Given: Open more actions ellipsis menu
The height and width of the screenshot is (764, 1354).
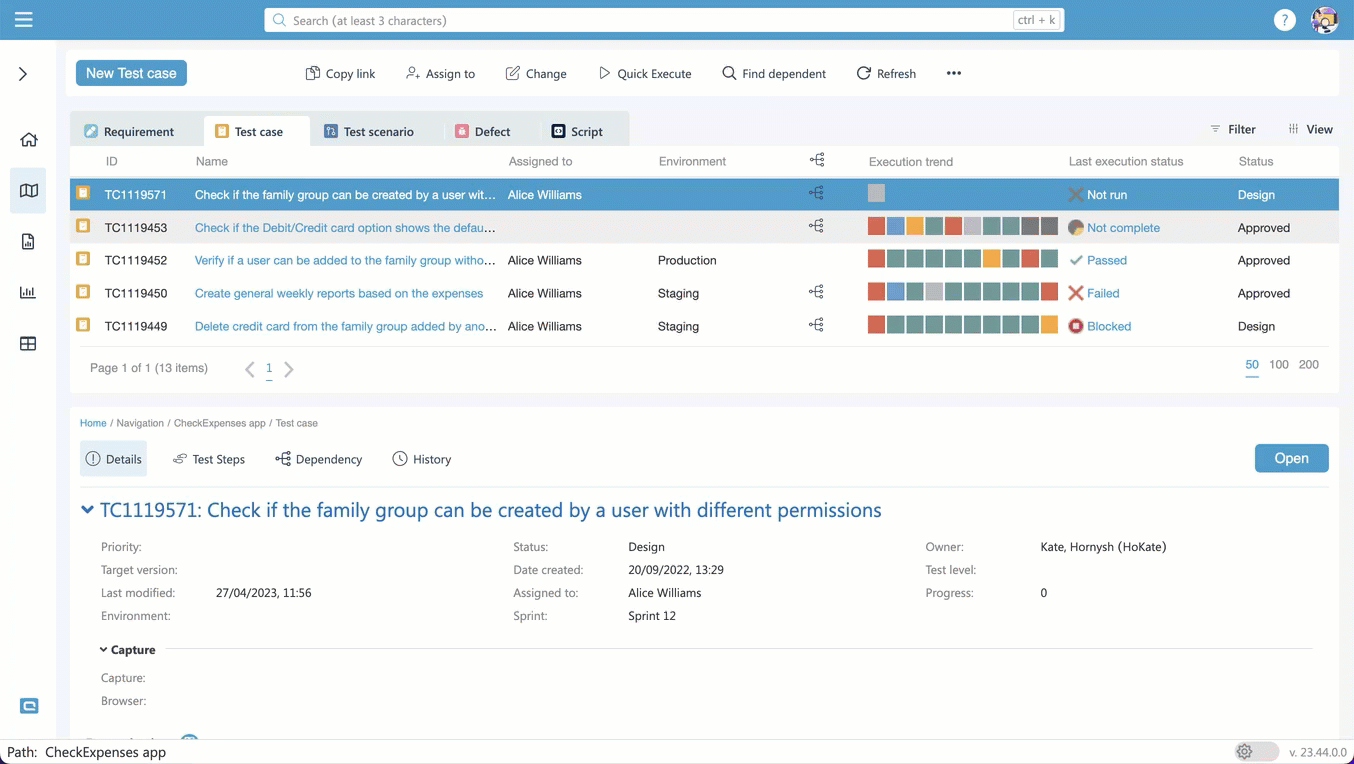Looking at the screenshot, I should [x=953, y=73].
